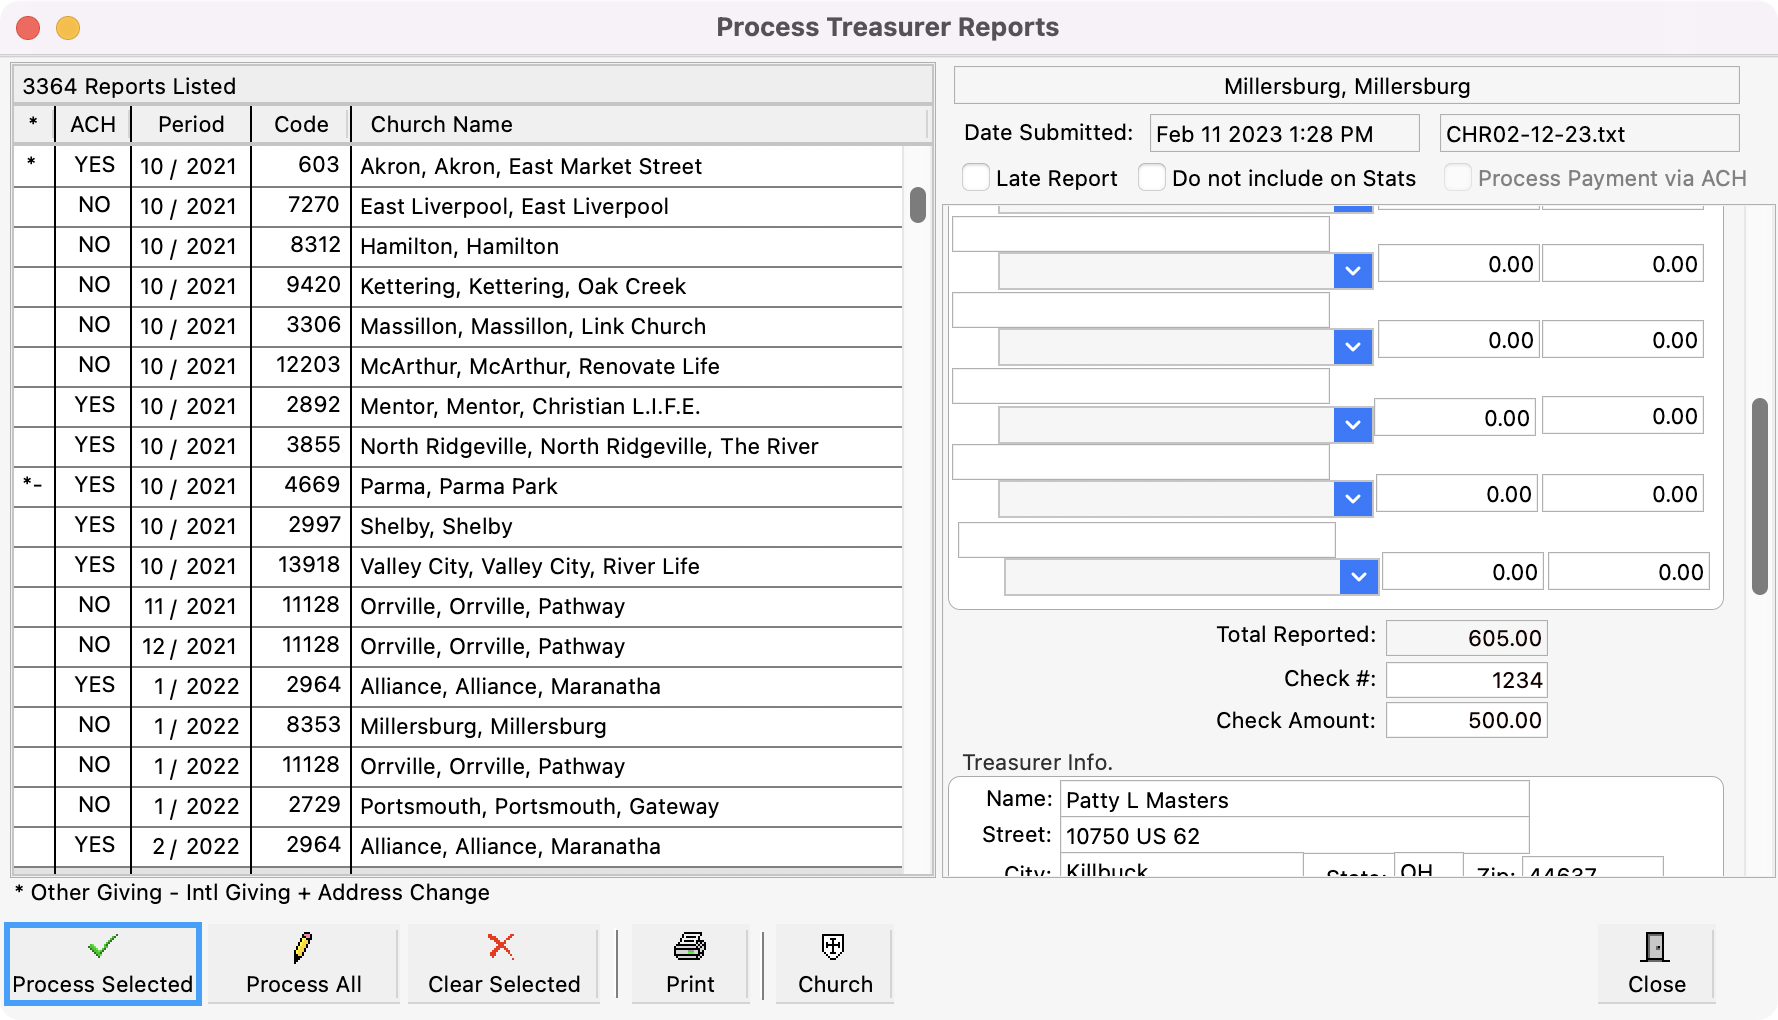Screen dimensions: 1778x1020
Task: Click the Check # field showing 1234
Action: [x=1466, y=679]
